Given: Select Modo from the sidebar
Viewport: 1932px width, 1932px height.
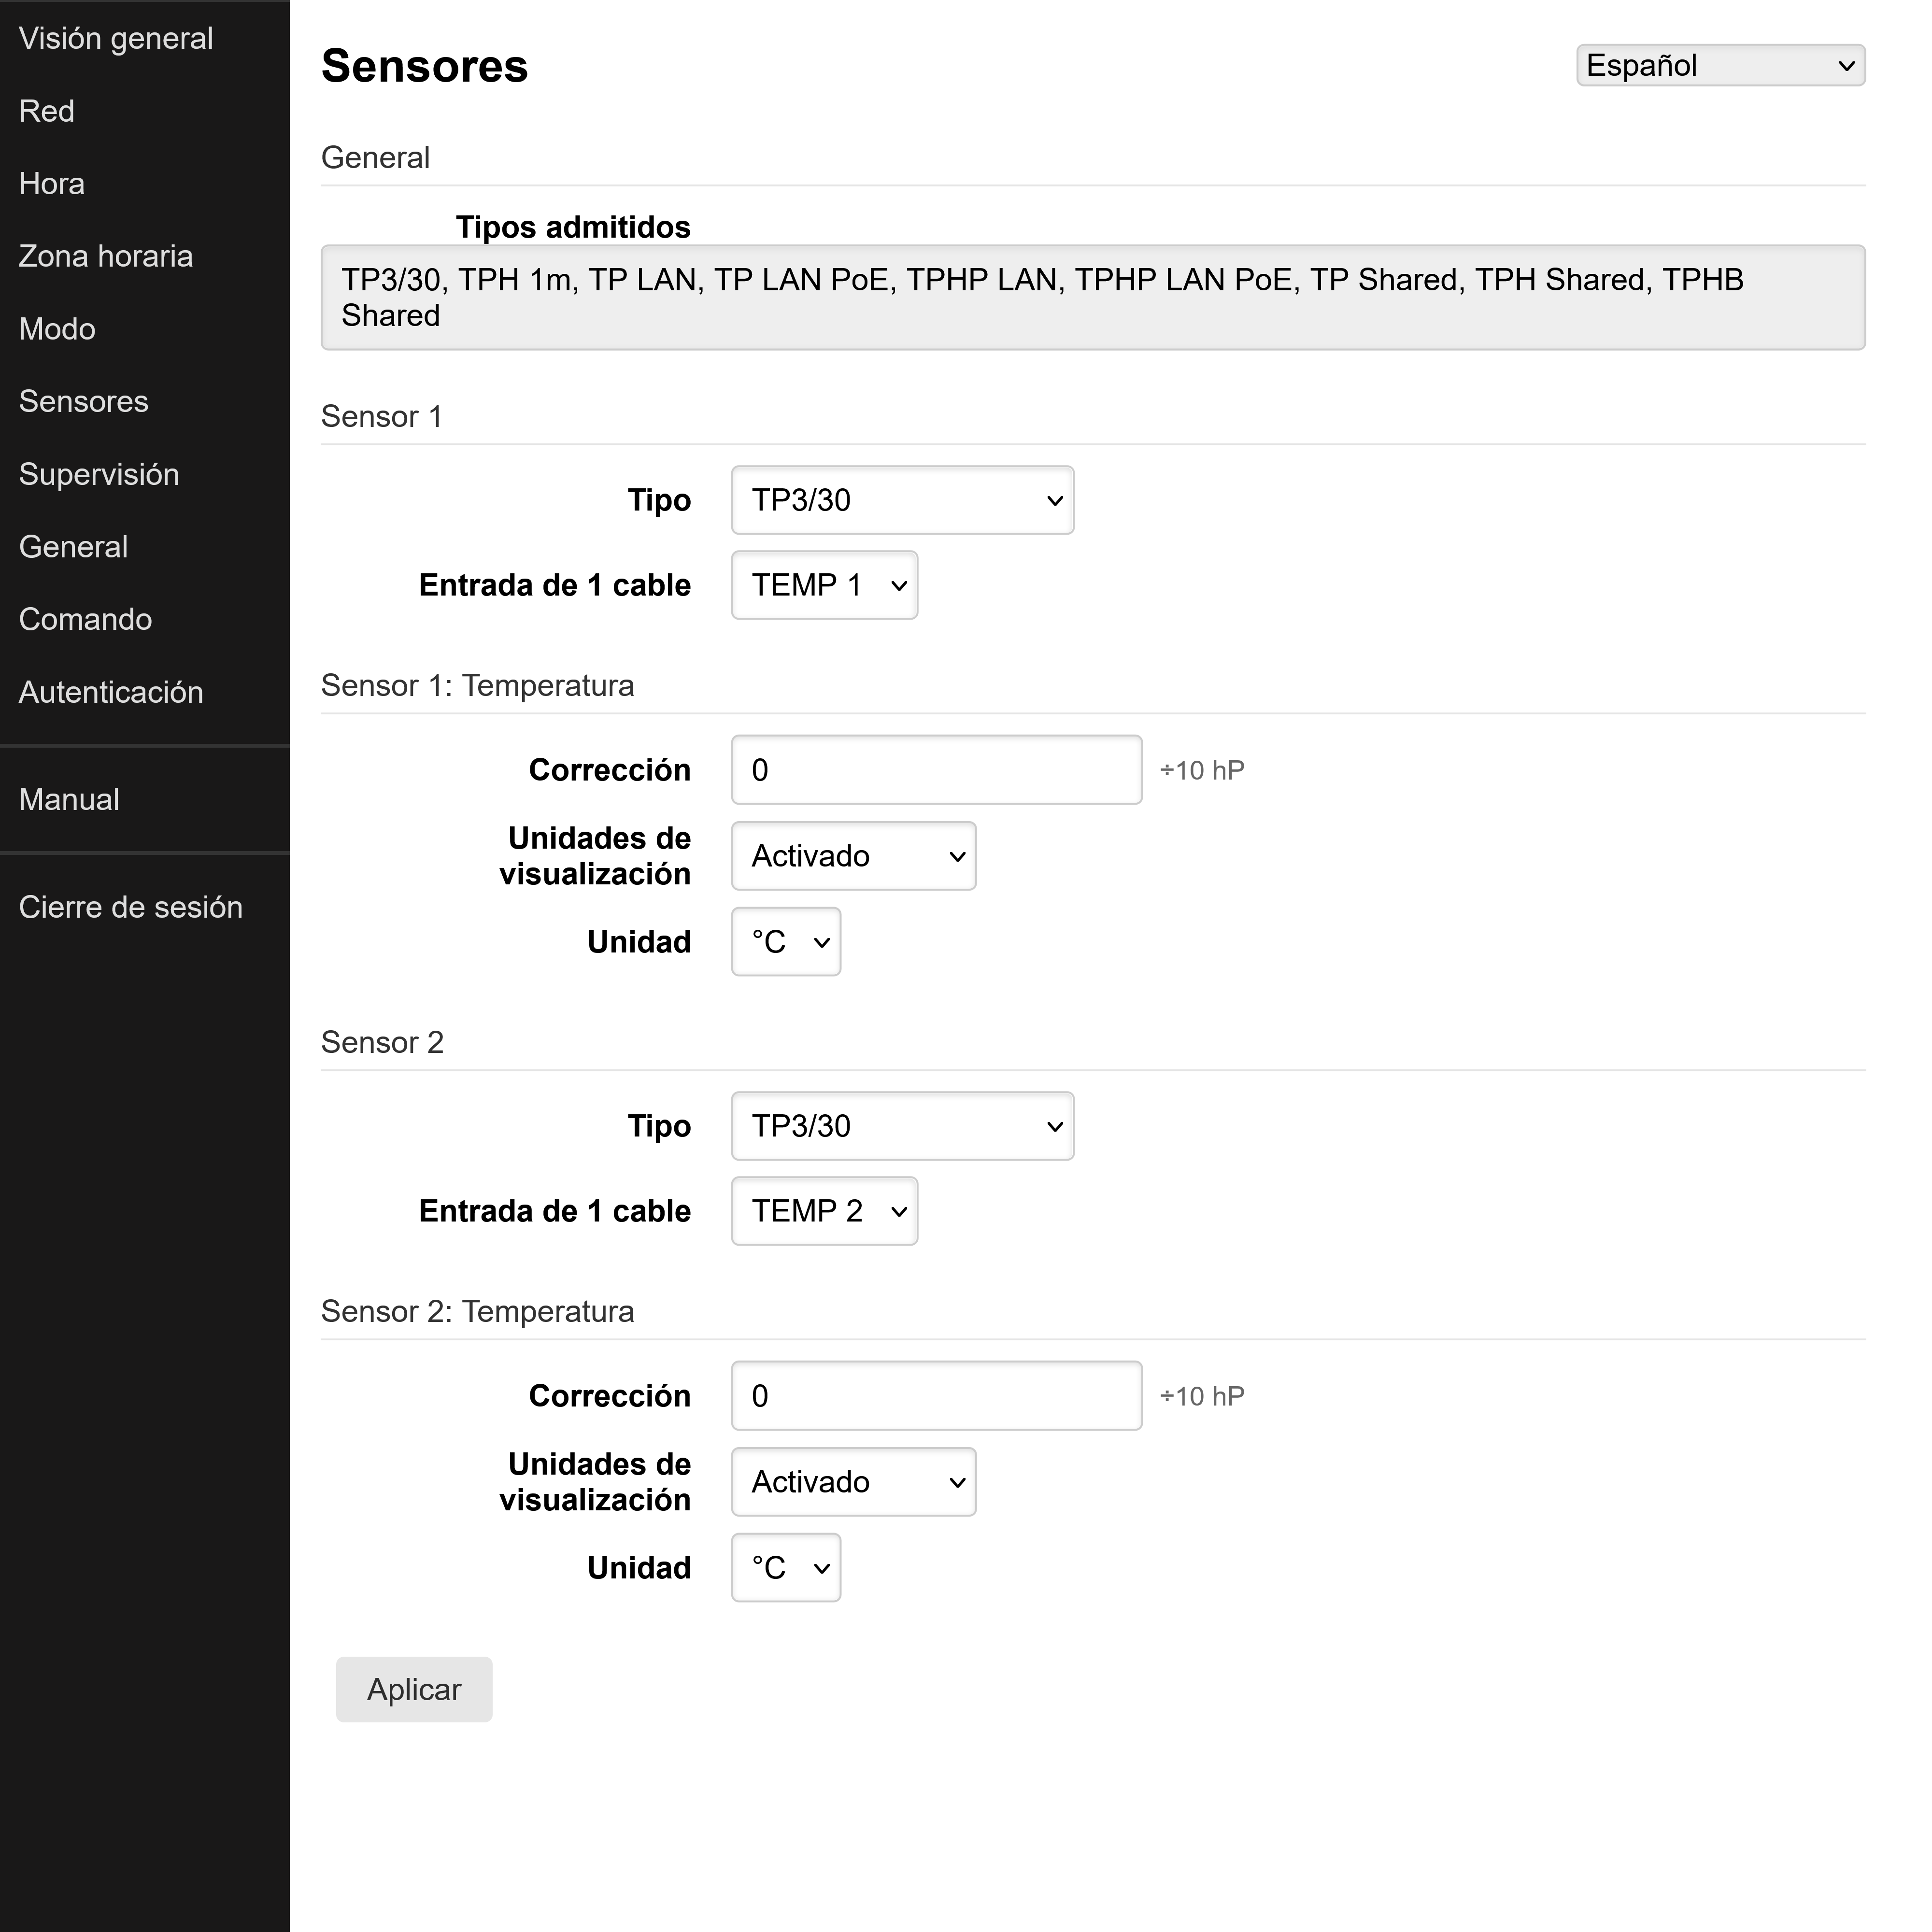Looking at the screenshot, I should 56,328.
